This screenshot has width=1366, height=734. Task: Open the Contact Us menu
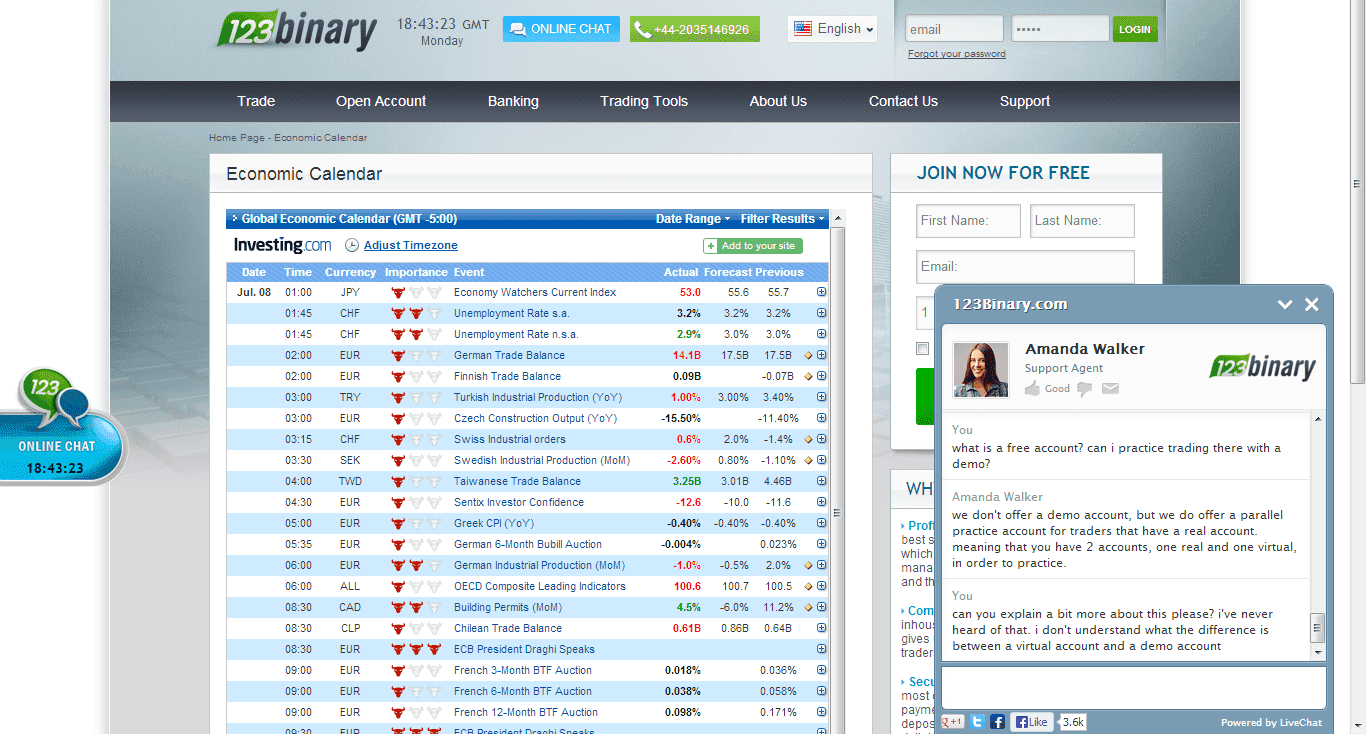pos(903,101)
